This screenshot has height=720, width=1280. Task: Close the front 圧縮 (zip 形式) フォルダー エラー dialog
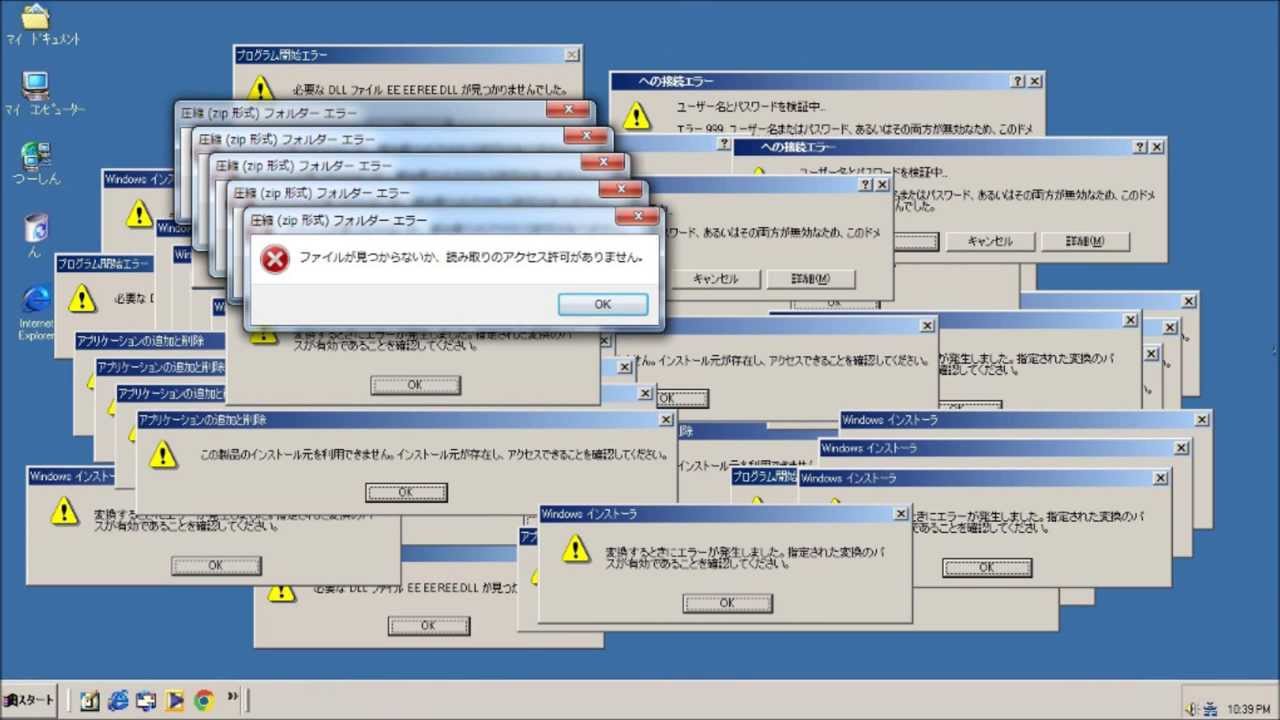pos(636,217)
